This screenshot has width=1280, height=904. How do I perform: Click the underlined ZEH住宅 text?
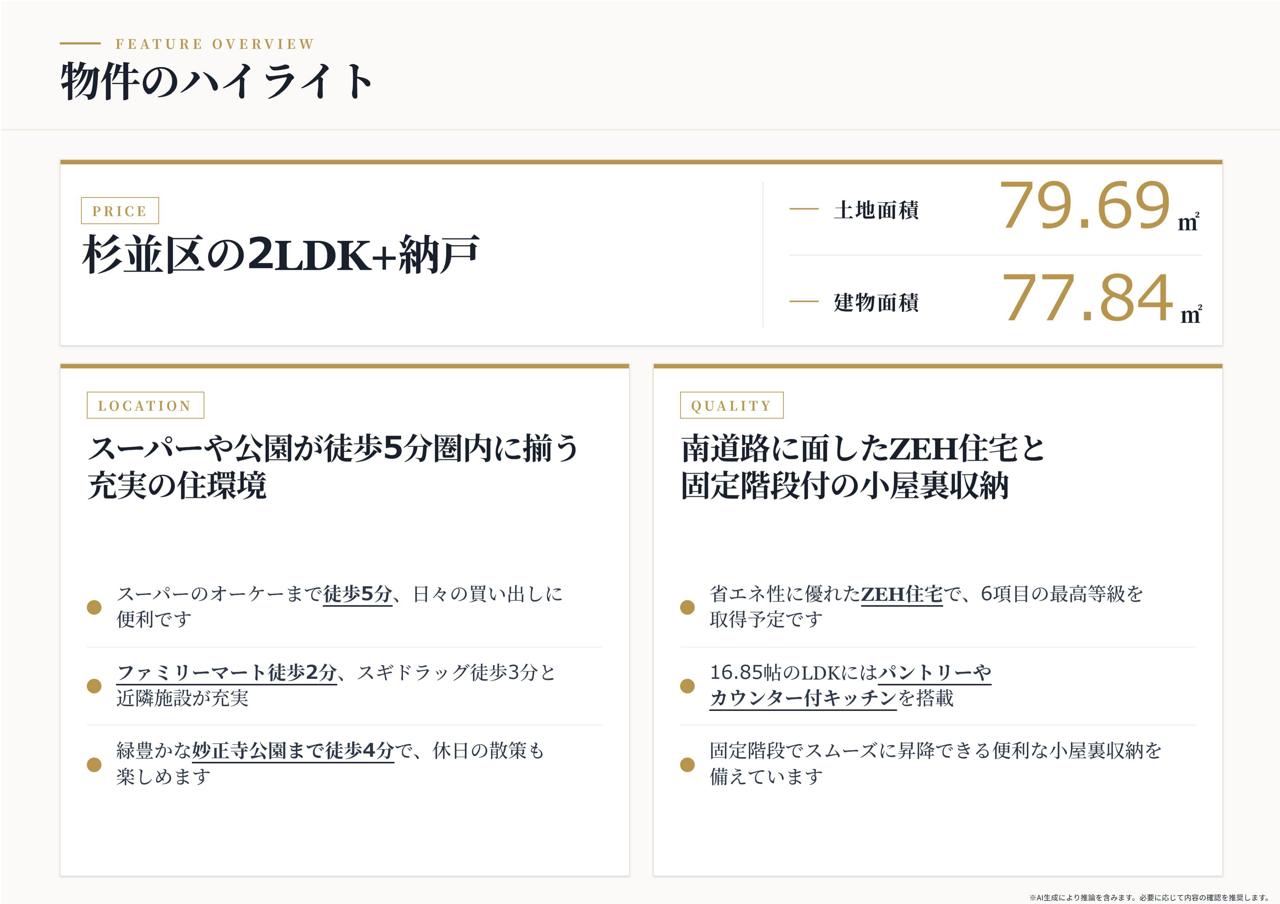click(x=902, y=594)
